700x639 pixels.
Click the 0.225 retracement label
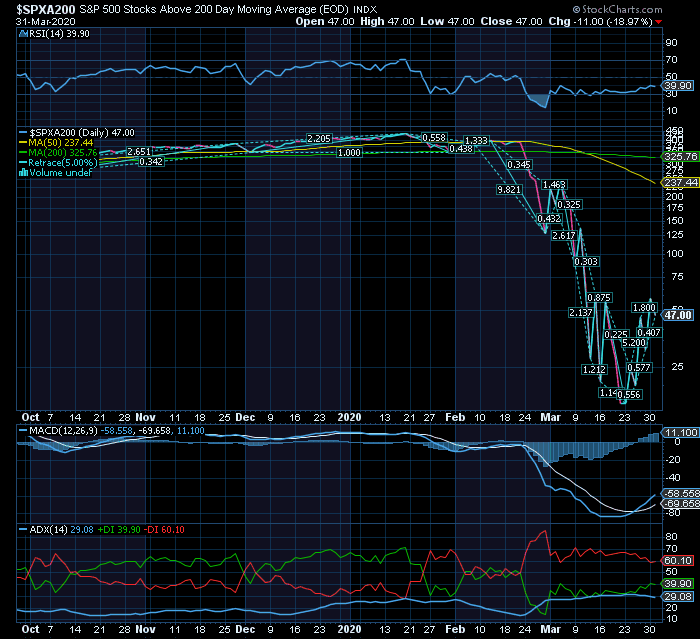[616, 334]
